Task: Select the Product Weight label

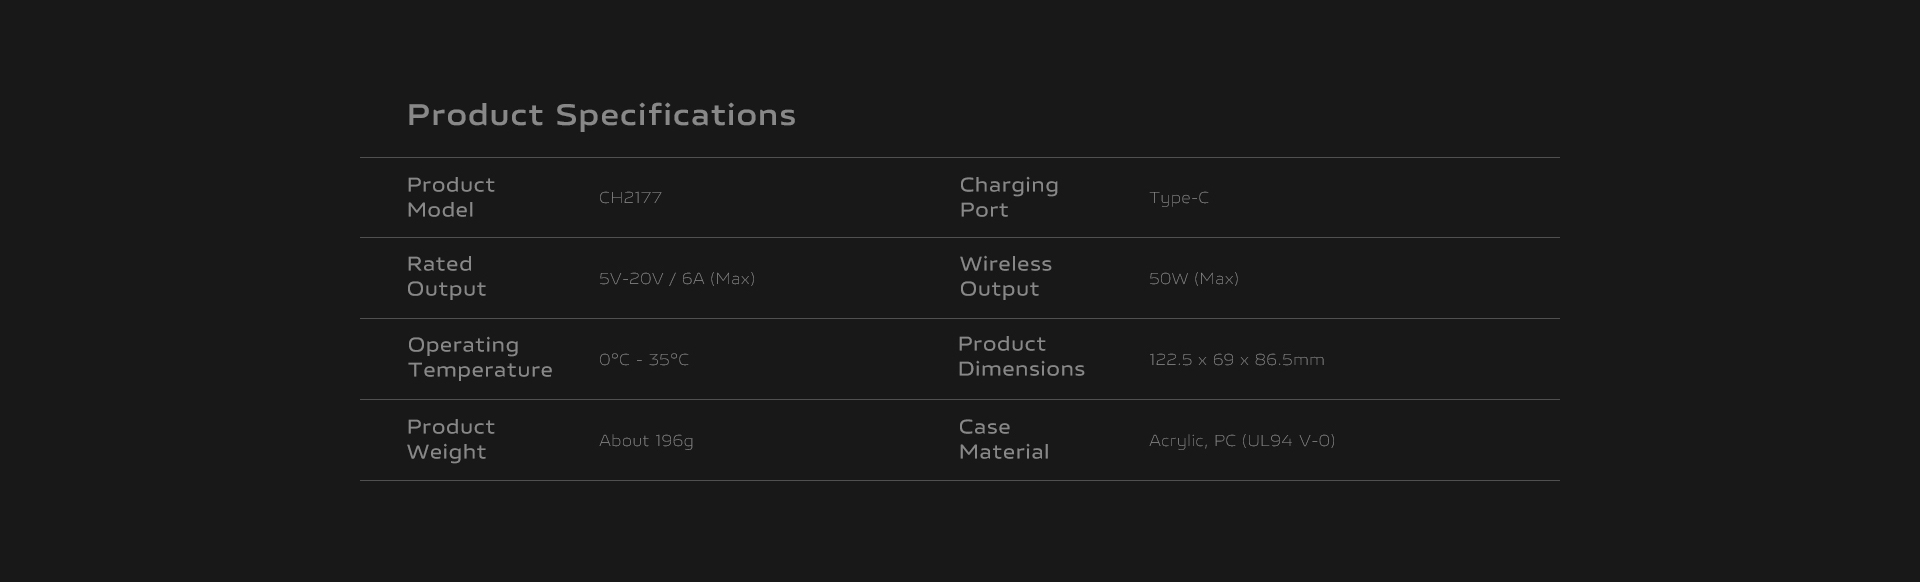Action: [x=450, y=439]
